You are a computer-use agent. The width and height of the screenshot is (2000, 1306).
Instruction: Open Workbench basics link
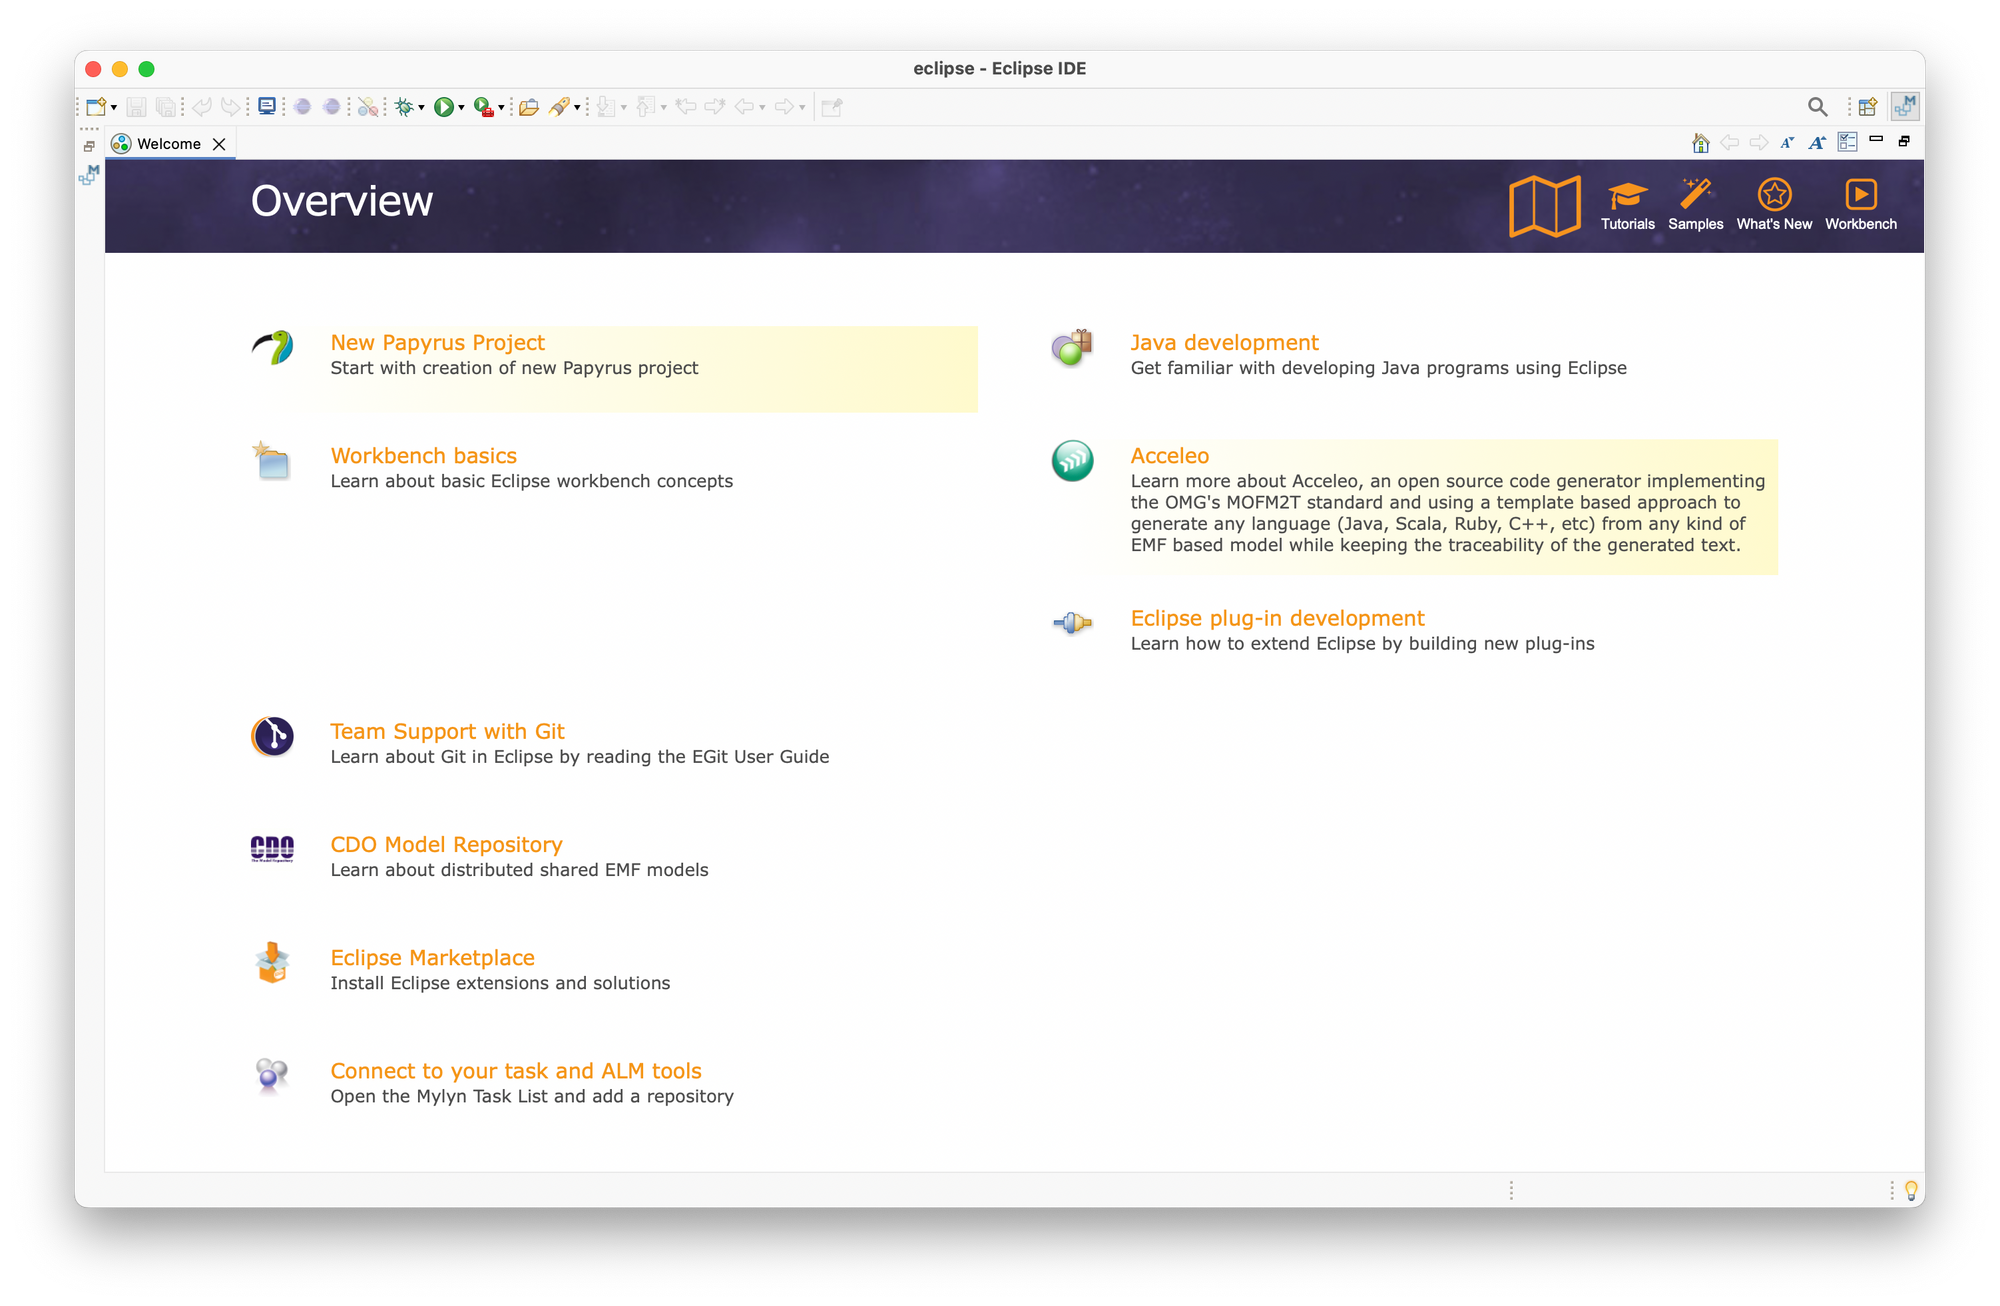coord(423,456)
